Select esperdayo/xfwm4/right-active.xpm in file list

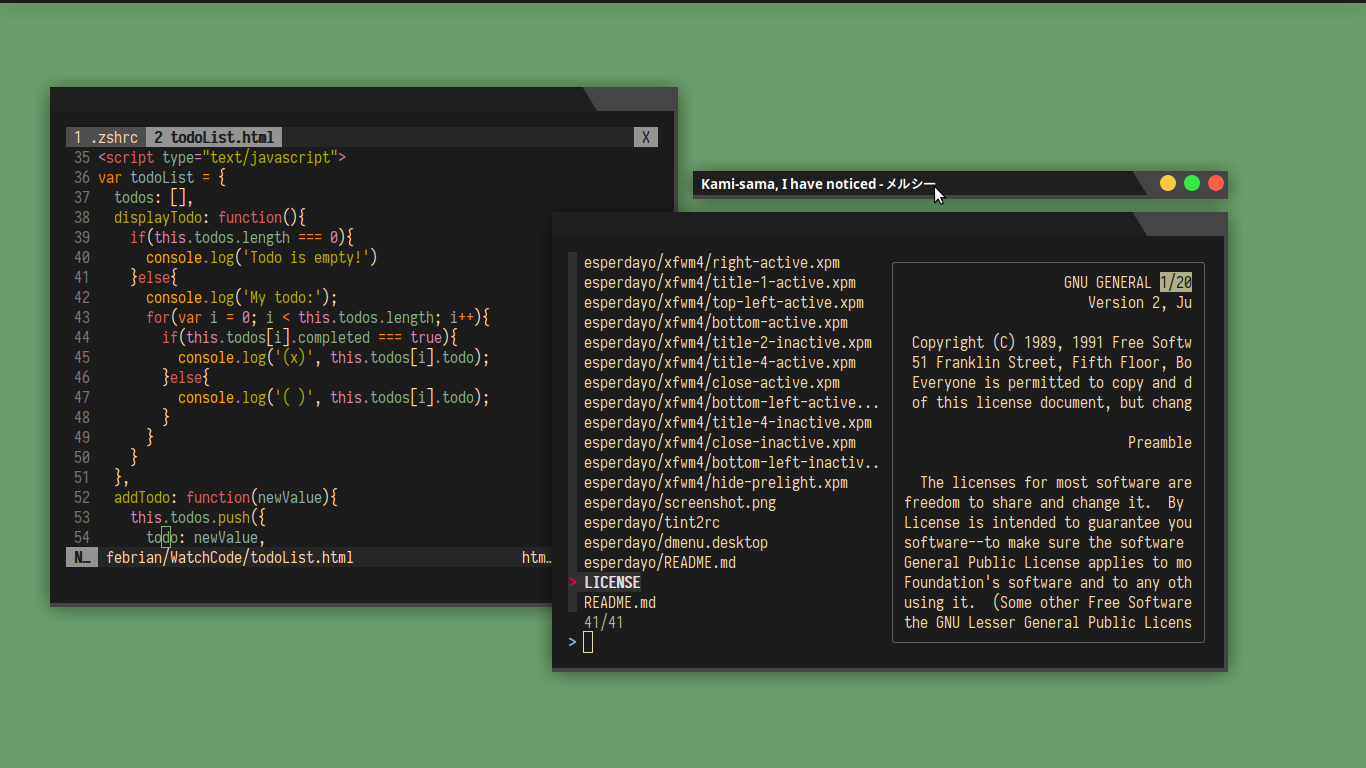(x=712, y=263)
